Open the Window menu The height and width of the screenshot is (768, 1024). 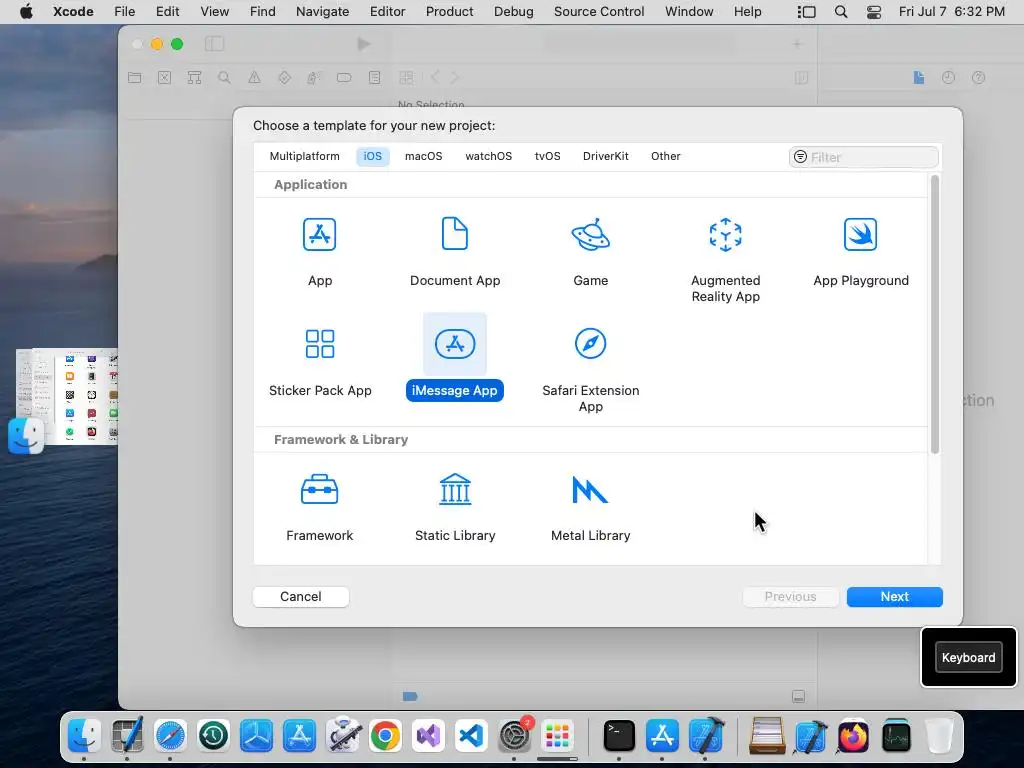click(x=689, y=12)
